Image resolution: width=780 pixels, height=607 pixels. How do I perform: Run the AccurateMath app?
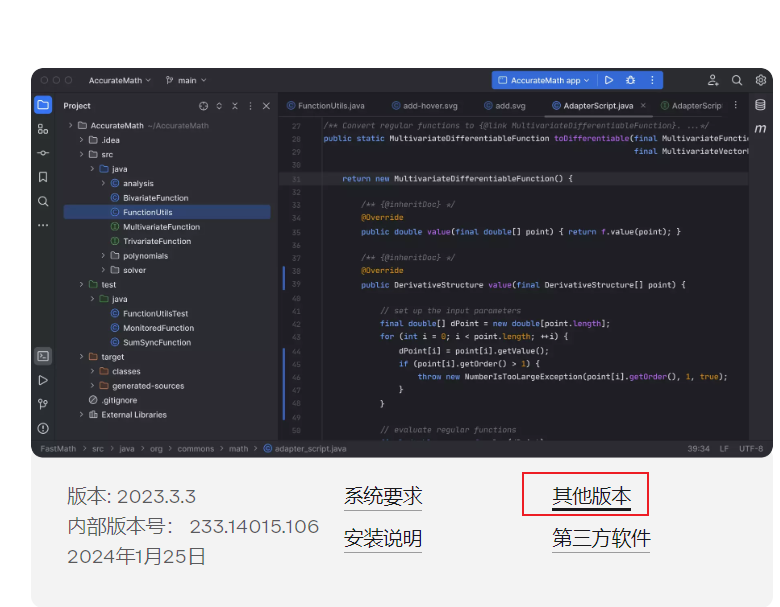[609, 80]
